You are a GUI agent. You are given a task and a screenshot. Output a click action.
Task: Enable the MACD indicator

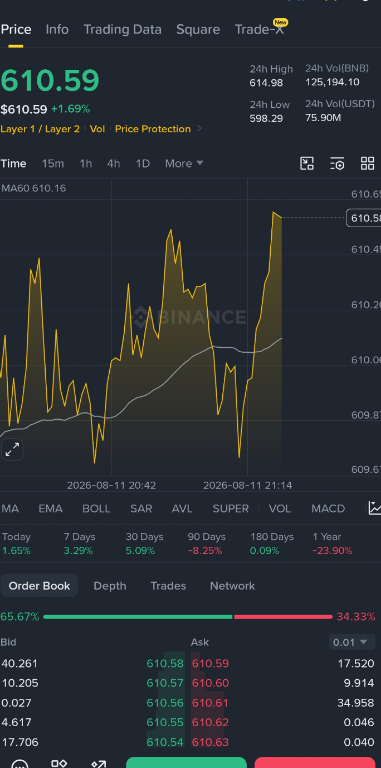point(328,508)
